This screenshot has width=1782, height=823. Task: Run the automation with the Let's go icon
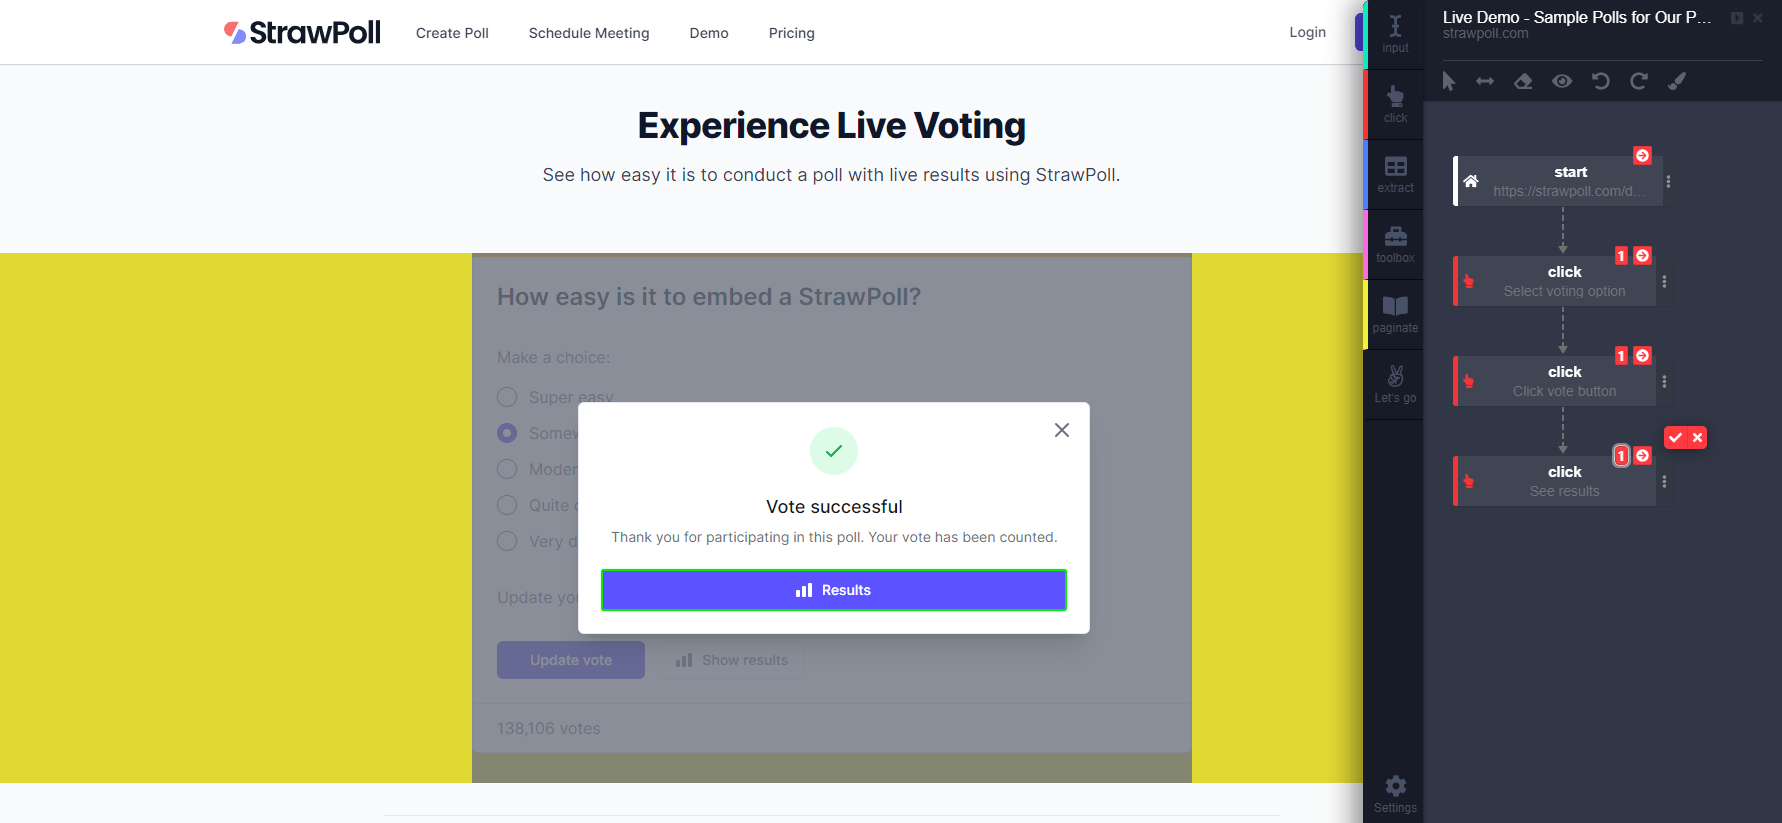pos(1394,383)
